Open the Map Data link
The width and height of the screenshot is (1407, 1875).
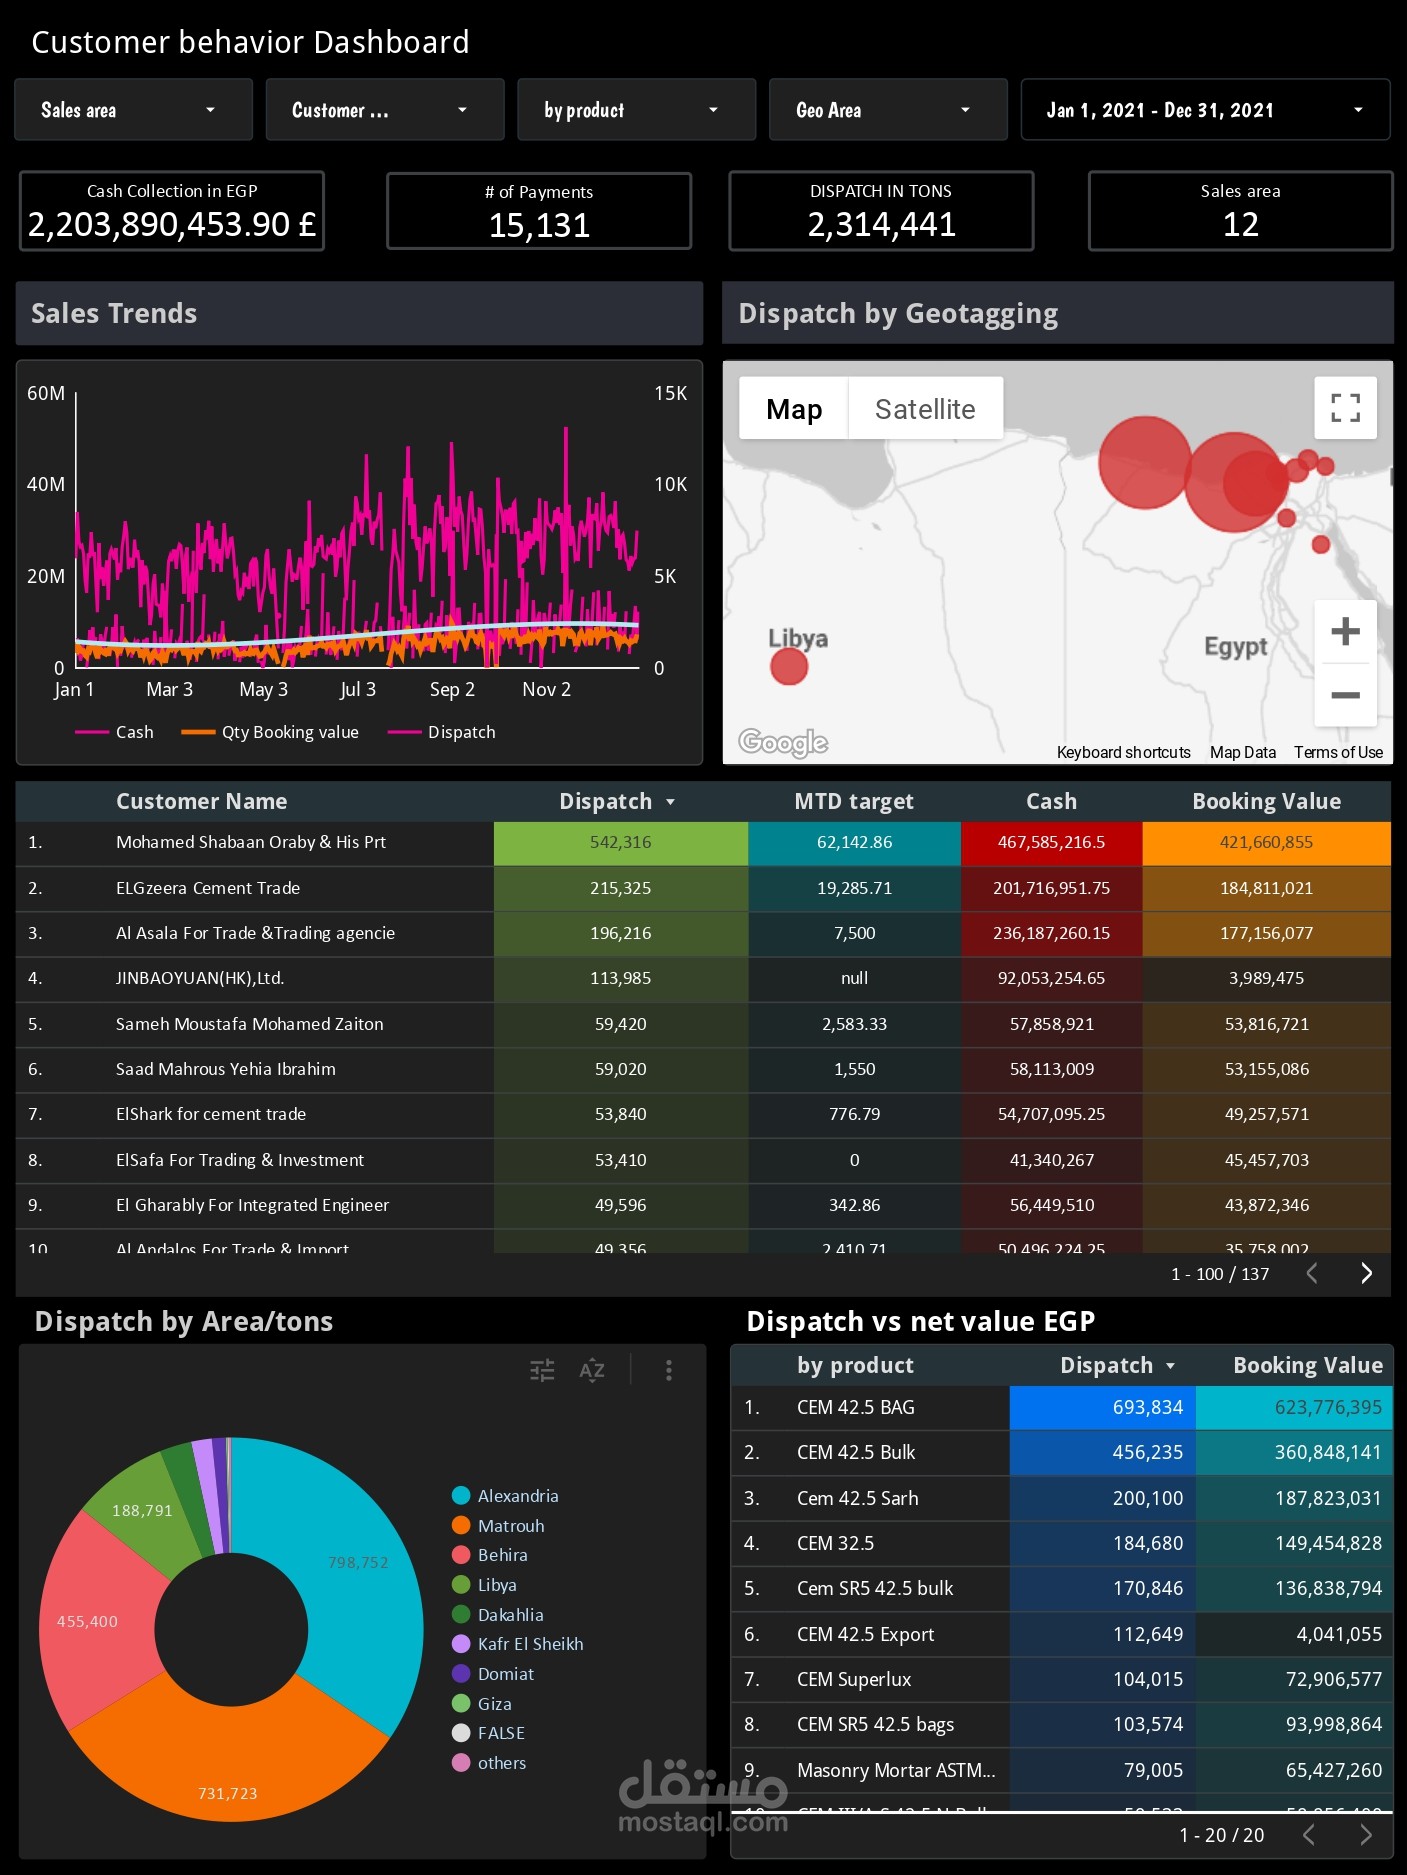click(x=1243, y=752)
